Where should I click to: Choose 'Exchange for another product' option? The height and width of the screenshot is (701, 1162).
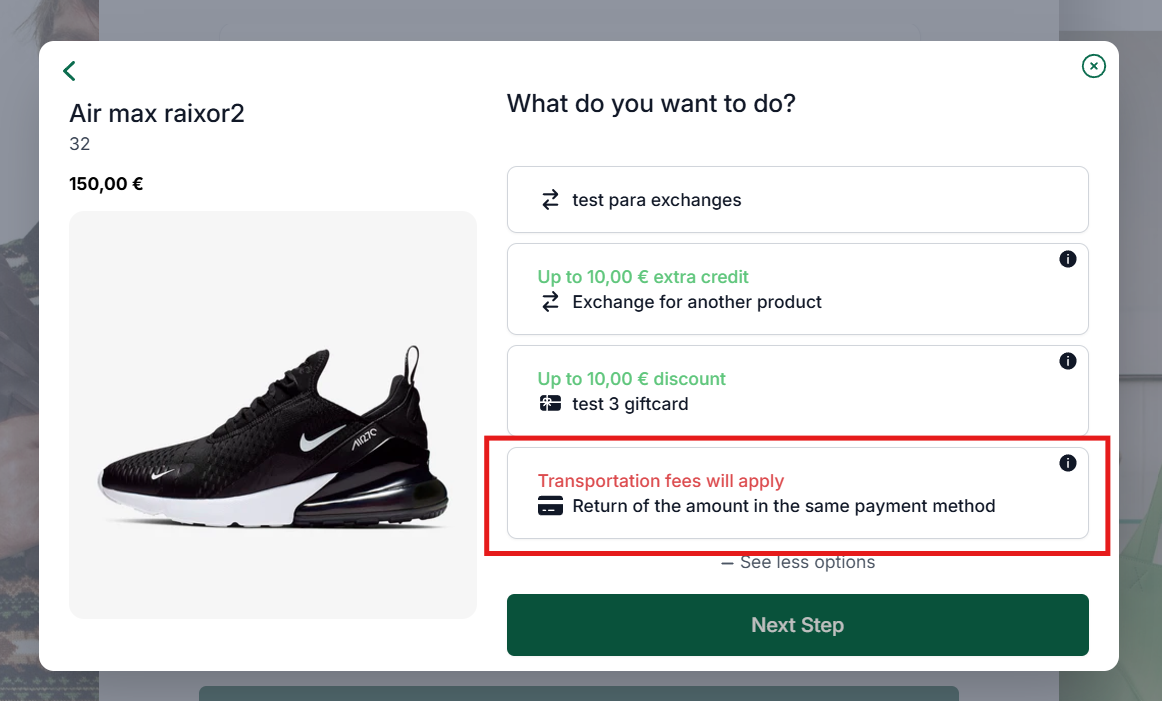click(x=797, y=289)
